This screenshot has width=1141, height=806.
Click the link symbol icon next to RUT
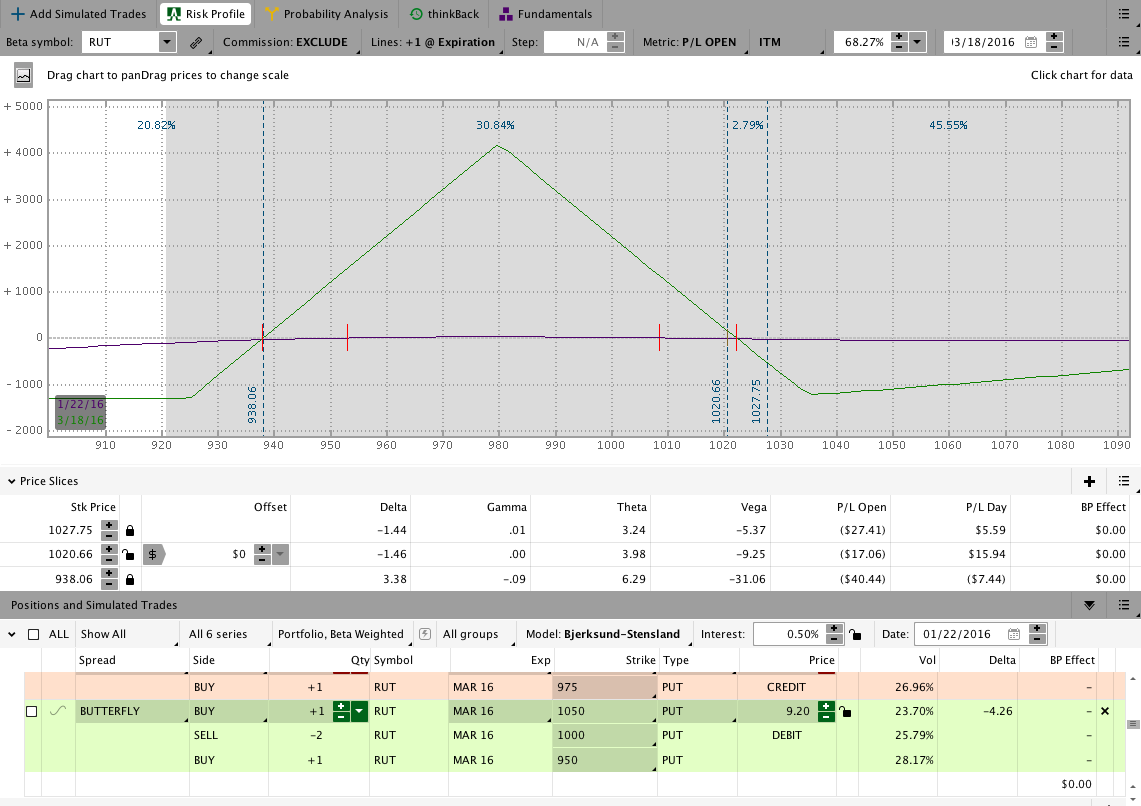point(196,42)
